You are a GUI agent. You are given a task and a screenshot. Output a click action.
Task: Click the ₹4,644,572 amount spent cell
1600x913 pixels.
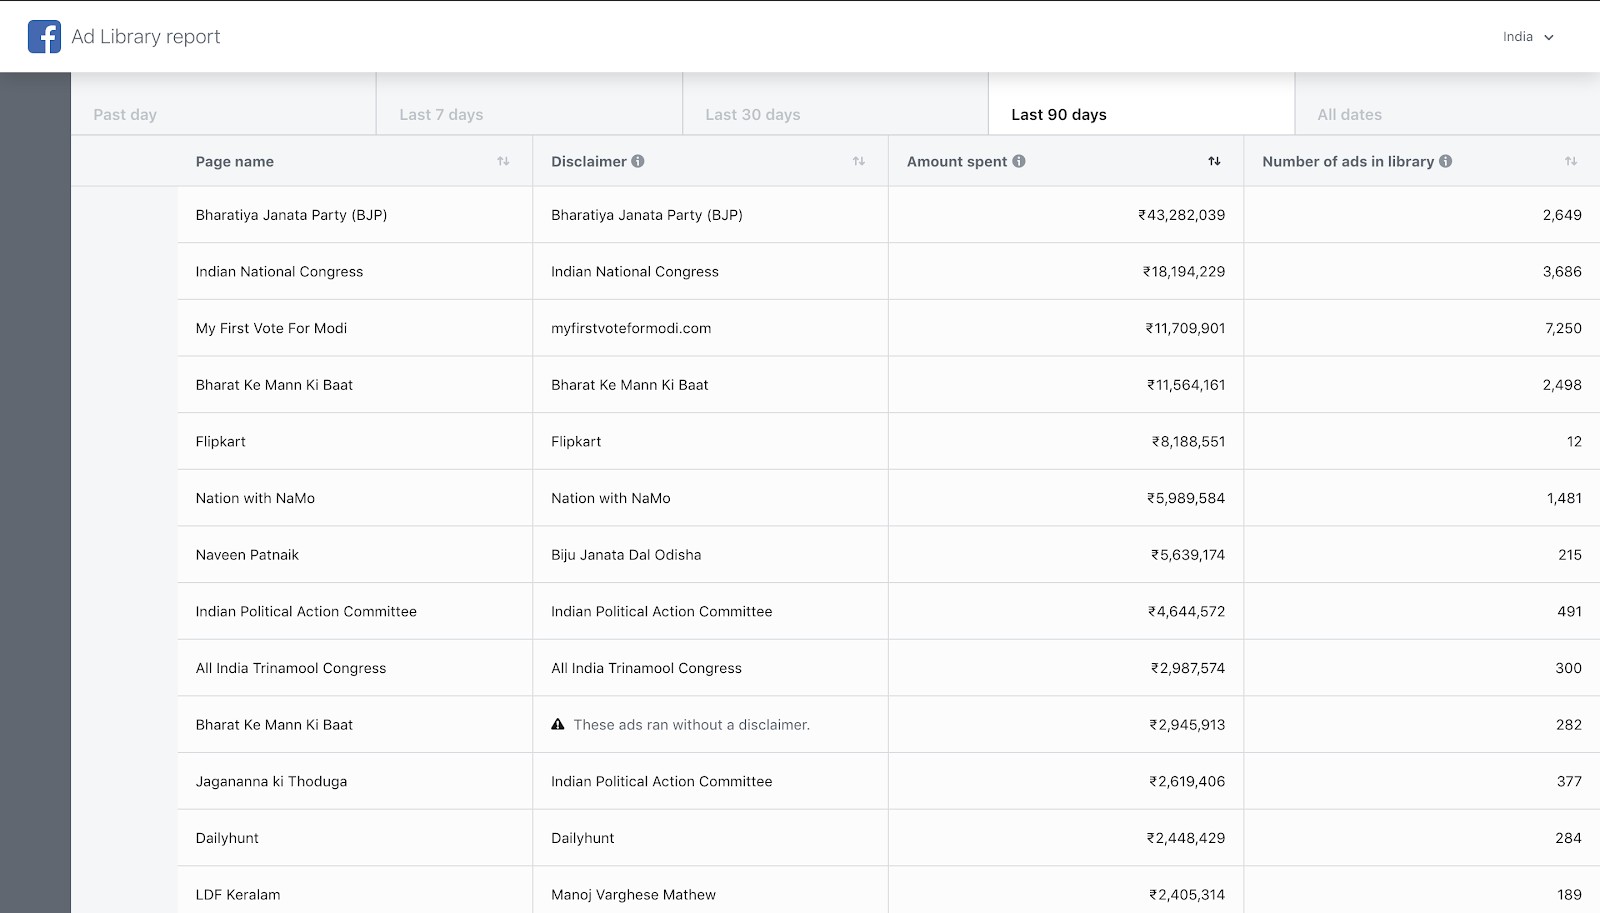click(1187, 612)
